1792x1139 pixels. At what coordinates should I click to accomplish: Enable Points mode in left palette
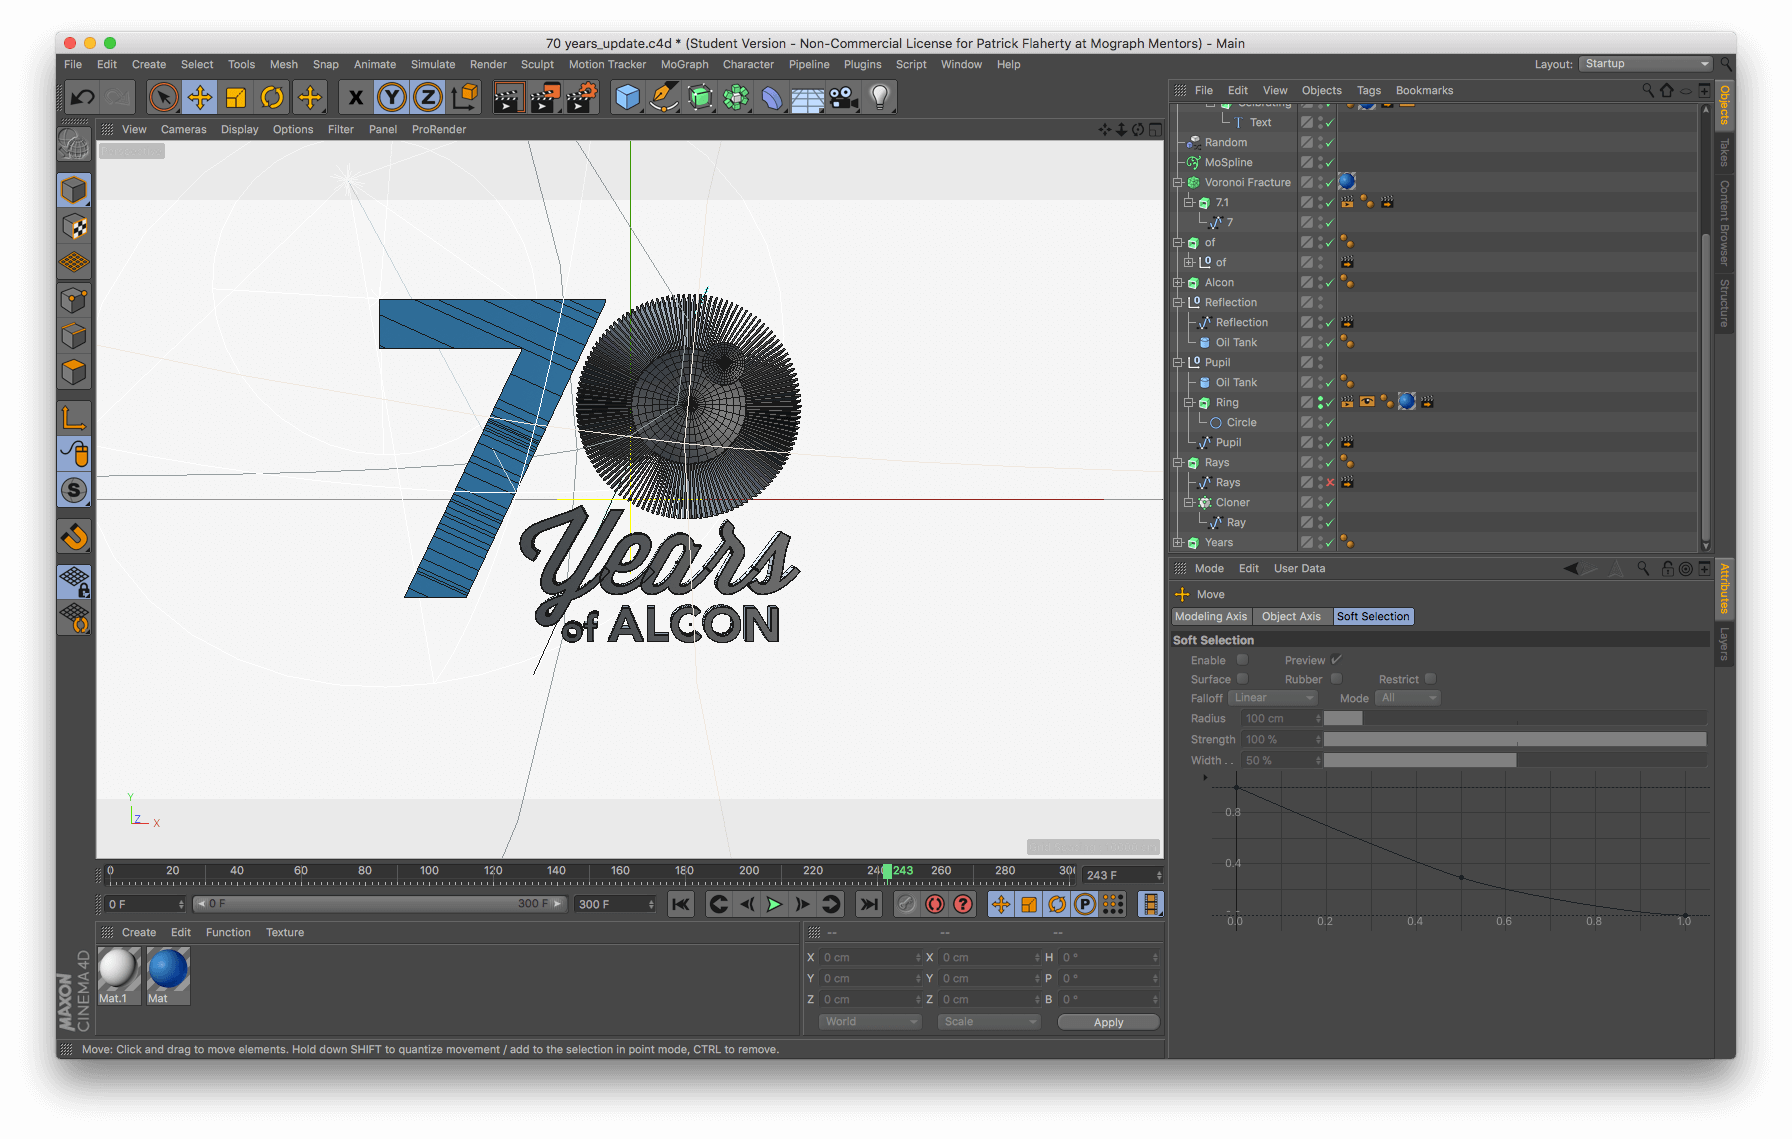click(74, 300)
